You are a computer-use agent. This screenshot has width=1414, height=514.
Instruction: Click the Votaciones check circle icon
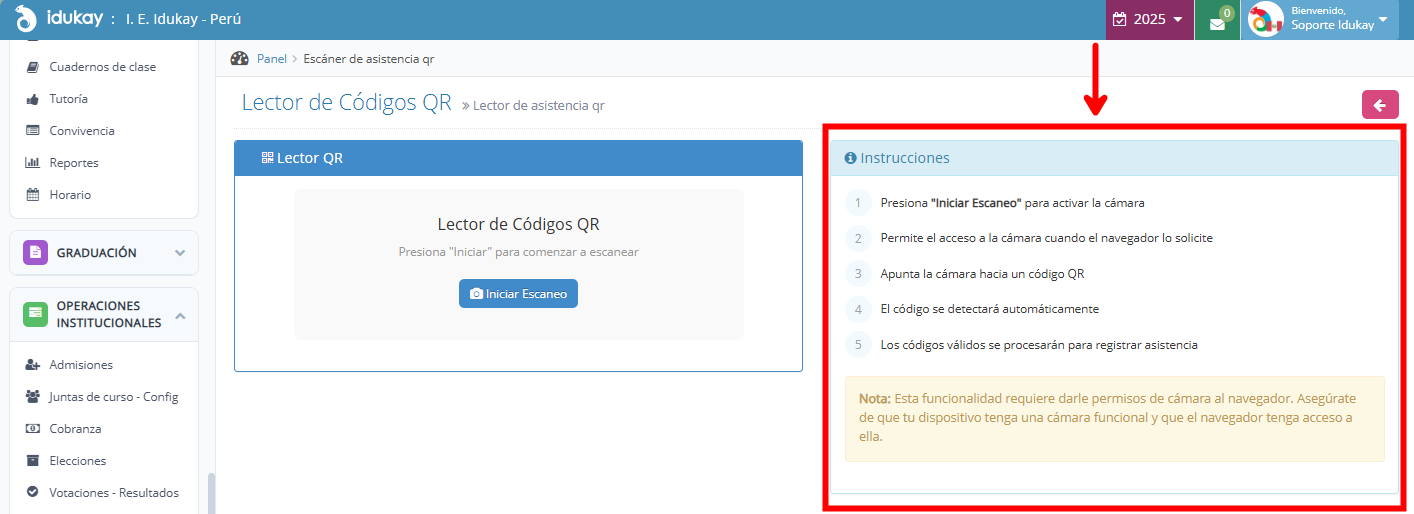pos(32,493)
